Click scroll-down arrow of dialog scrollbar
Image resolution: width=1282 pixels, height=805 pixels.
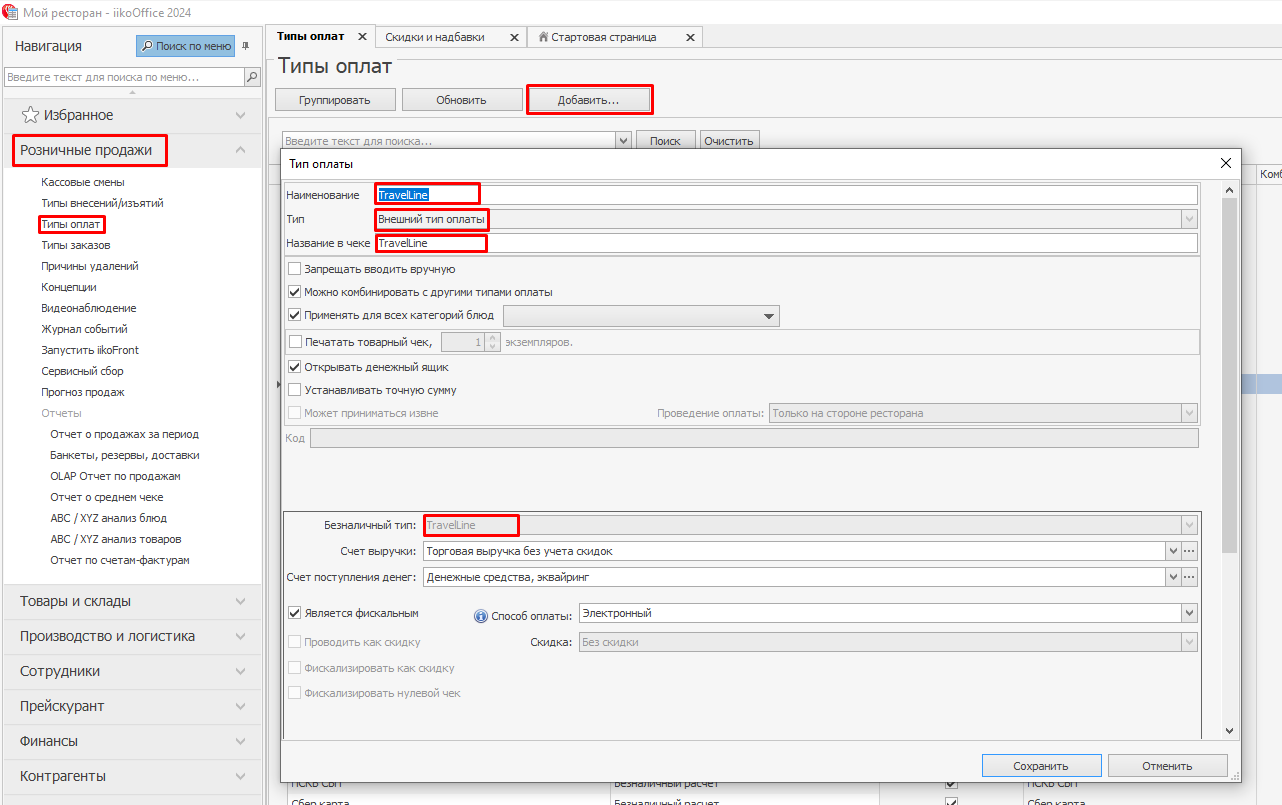[1230, 732]
